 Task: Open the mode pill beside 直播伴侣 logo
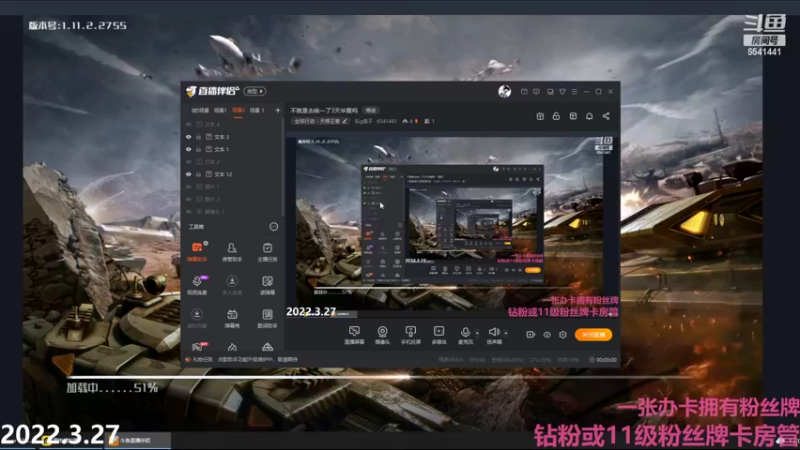(255, 91)
